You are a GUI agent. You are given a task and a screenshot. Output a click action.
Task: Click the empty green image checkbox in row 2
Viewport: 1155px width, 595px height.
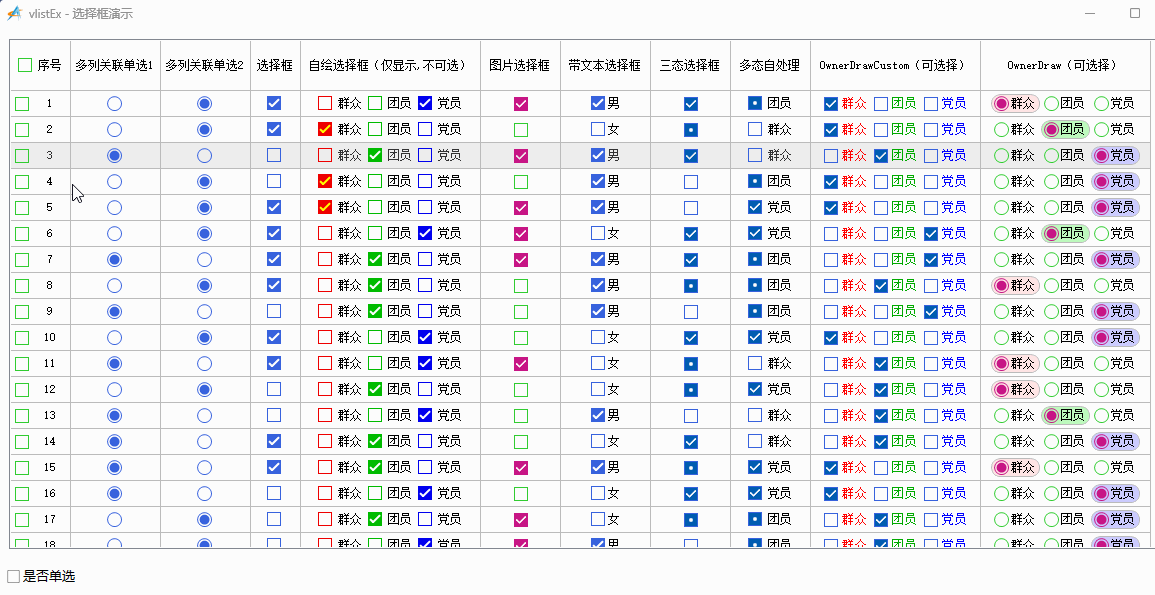520,129
